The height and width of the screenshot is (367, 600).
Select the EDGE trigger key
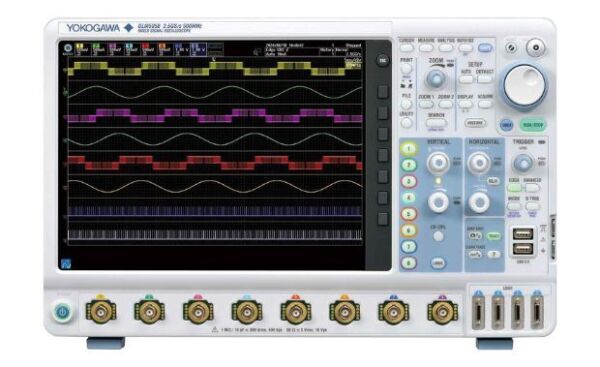(x=514, y=188)
